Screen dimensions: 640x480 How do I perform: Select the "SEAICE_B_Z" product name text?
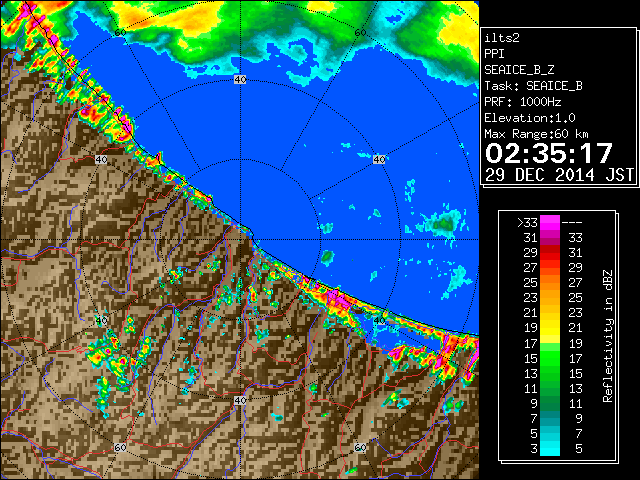(519, 70)
